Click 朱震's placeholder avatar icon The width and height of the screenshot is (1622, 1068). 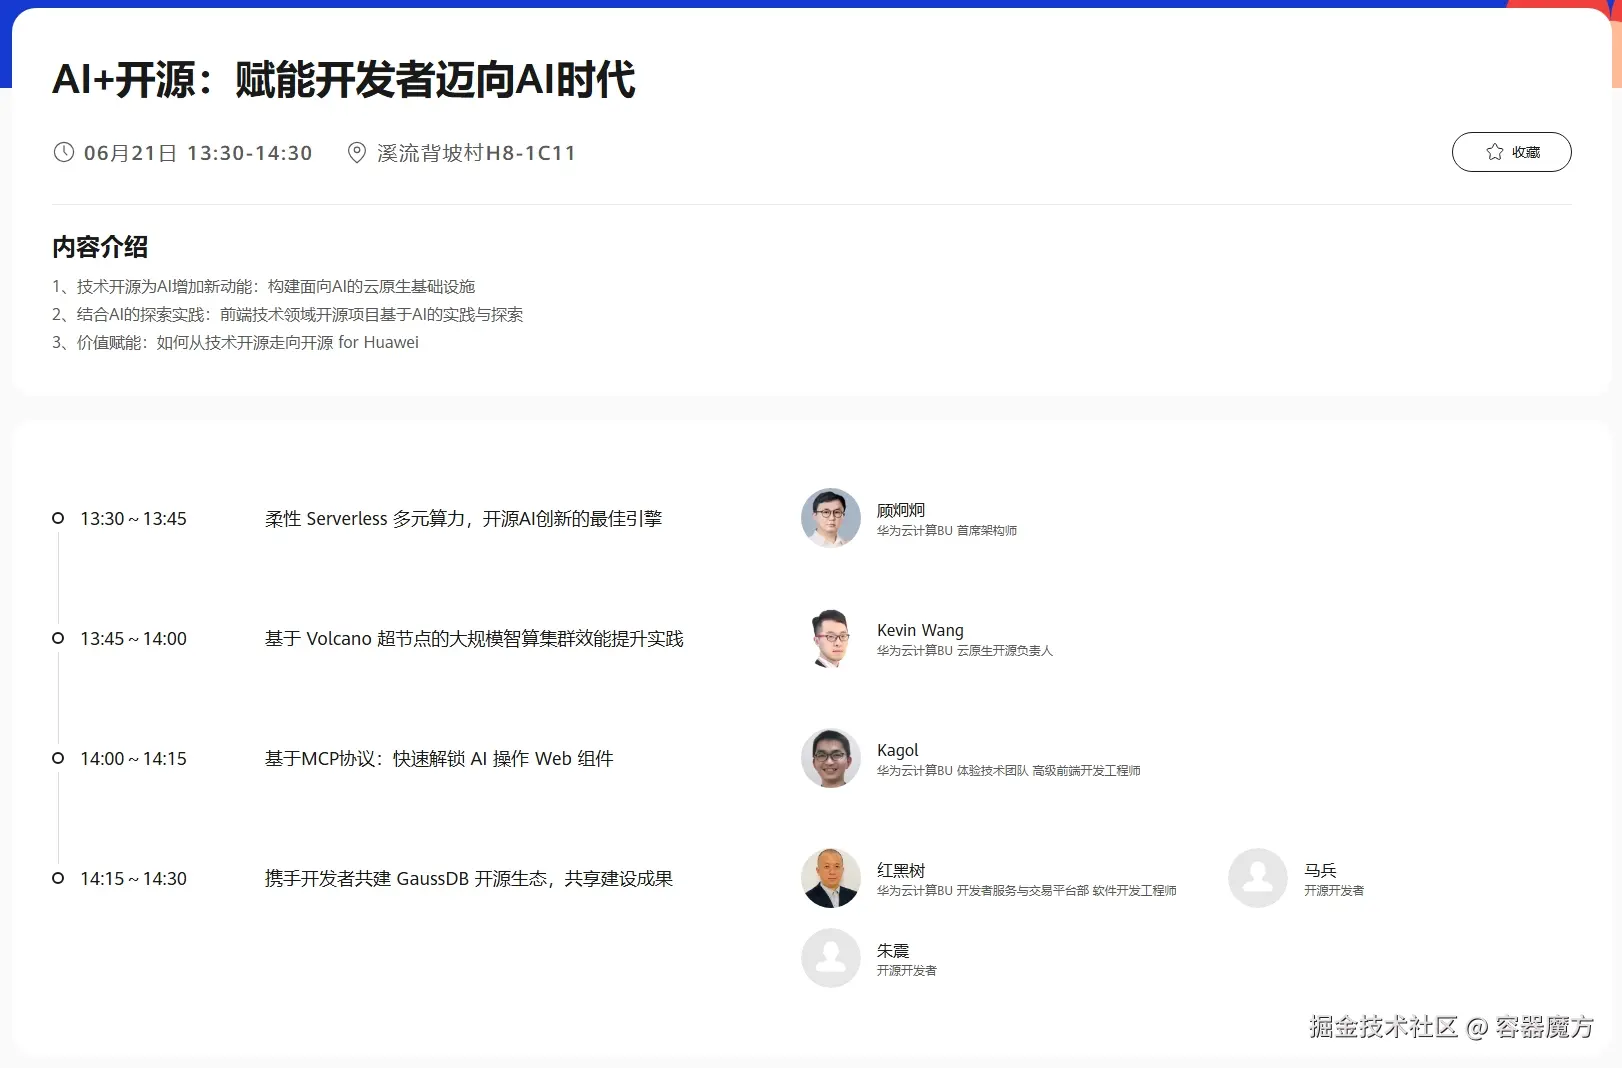click(x=831, y=958)
